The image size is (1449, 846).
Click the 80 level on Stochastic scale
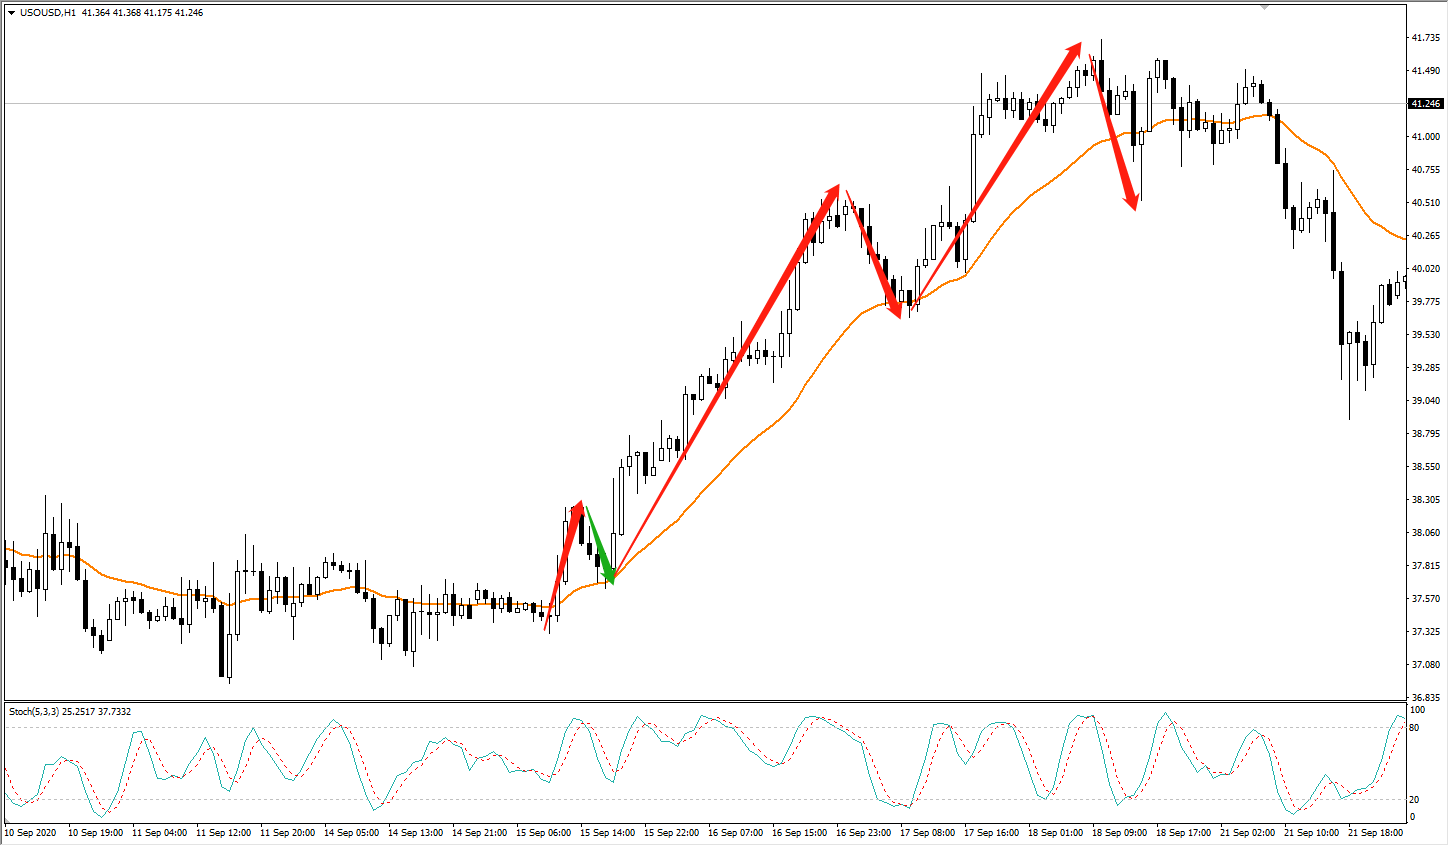[1414, 728]
